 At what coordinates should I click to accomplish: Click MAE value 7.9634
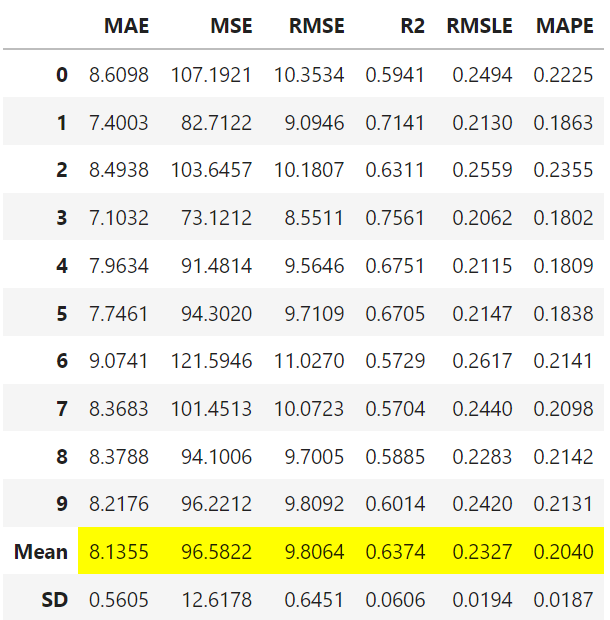(119, 266)
